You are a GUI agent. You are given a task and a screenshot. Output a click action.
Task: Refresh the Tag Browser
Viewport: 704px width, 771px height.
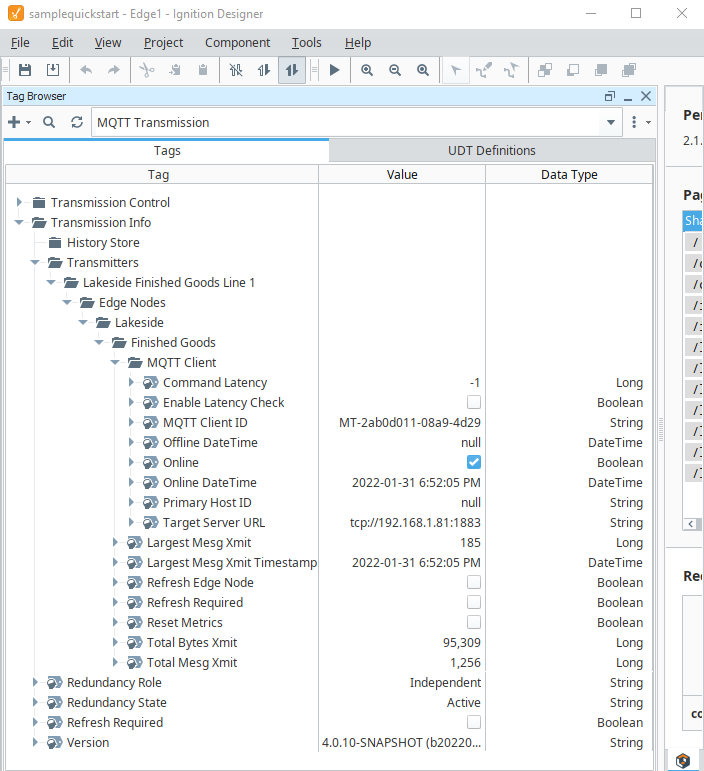pyautogui.click(x=77, y=122)
